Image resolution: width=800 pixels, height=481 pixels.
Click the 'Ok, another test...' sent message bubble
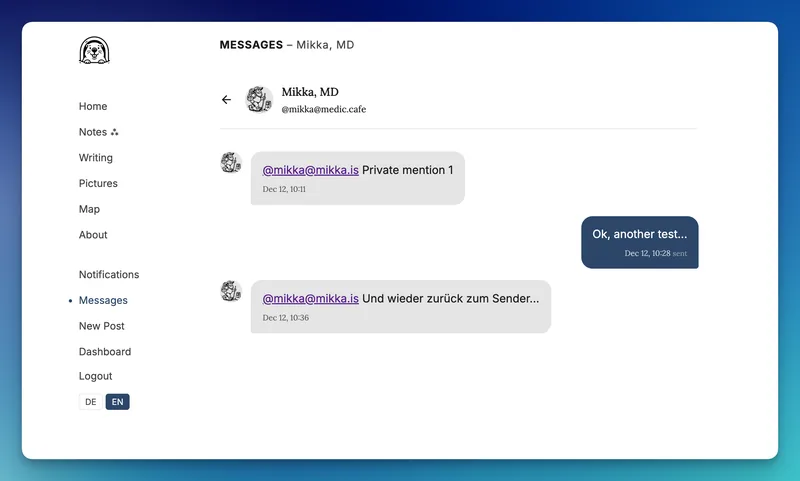(639, 242)
